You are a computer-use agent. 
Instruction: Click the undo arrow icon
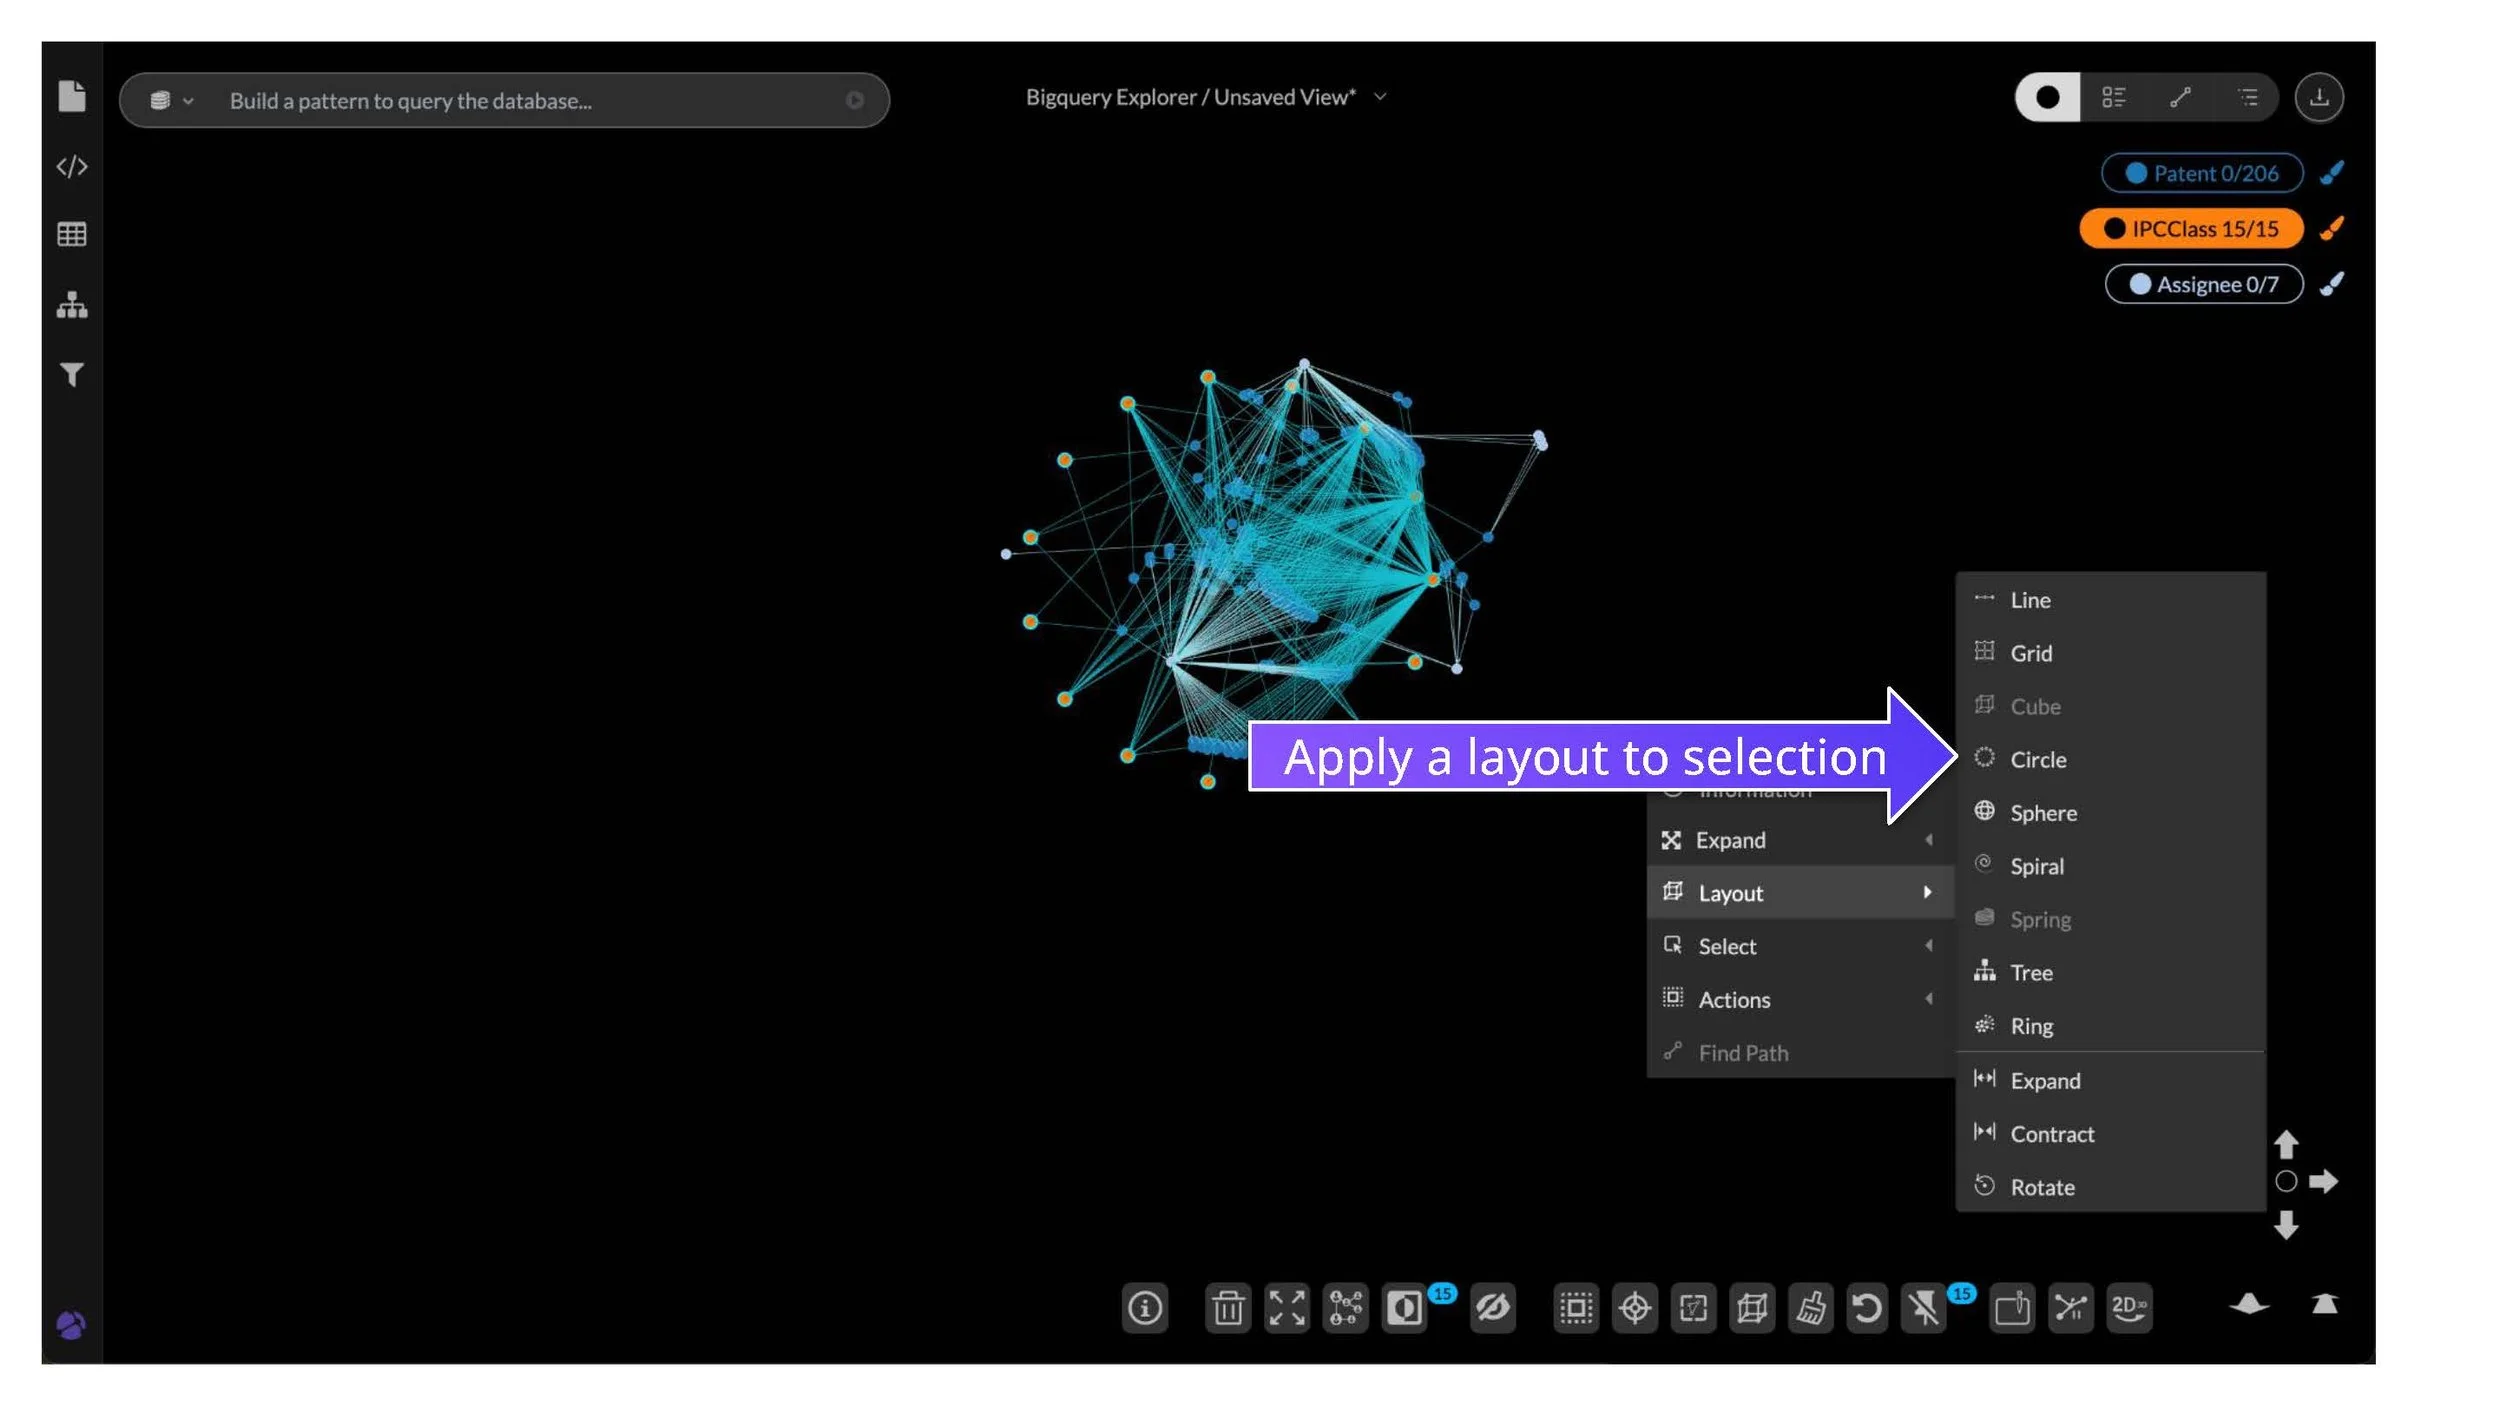click(1866, 1307)
